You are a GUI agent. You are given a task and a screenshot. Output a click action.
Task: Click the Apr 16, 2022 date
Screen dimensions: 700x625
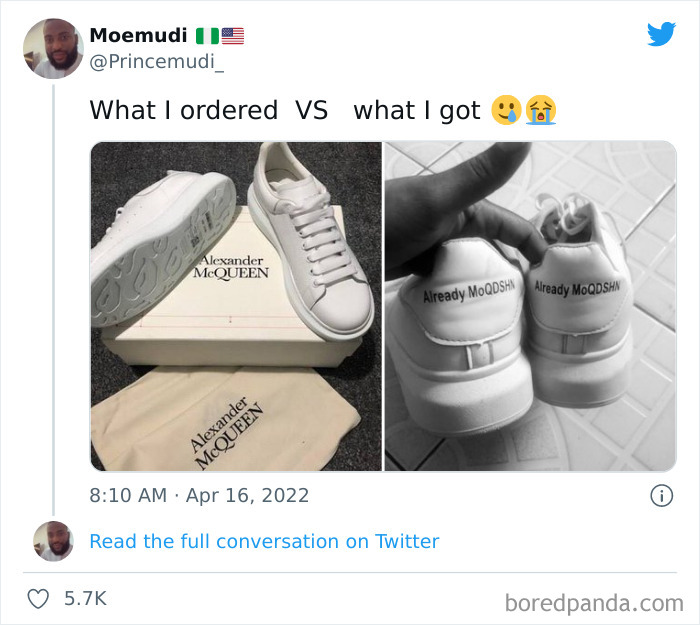coord(247,496)
